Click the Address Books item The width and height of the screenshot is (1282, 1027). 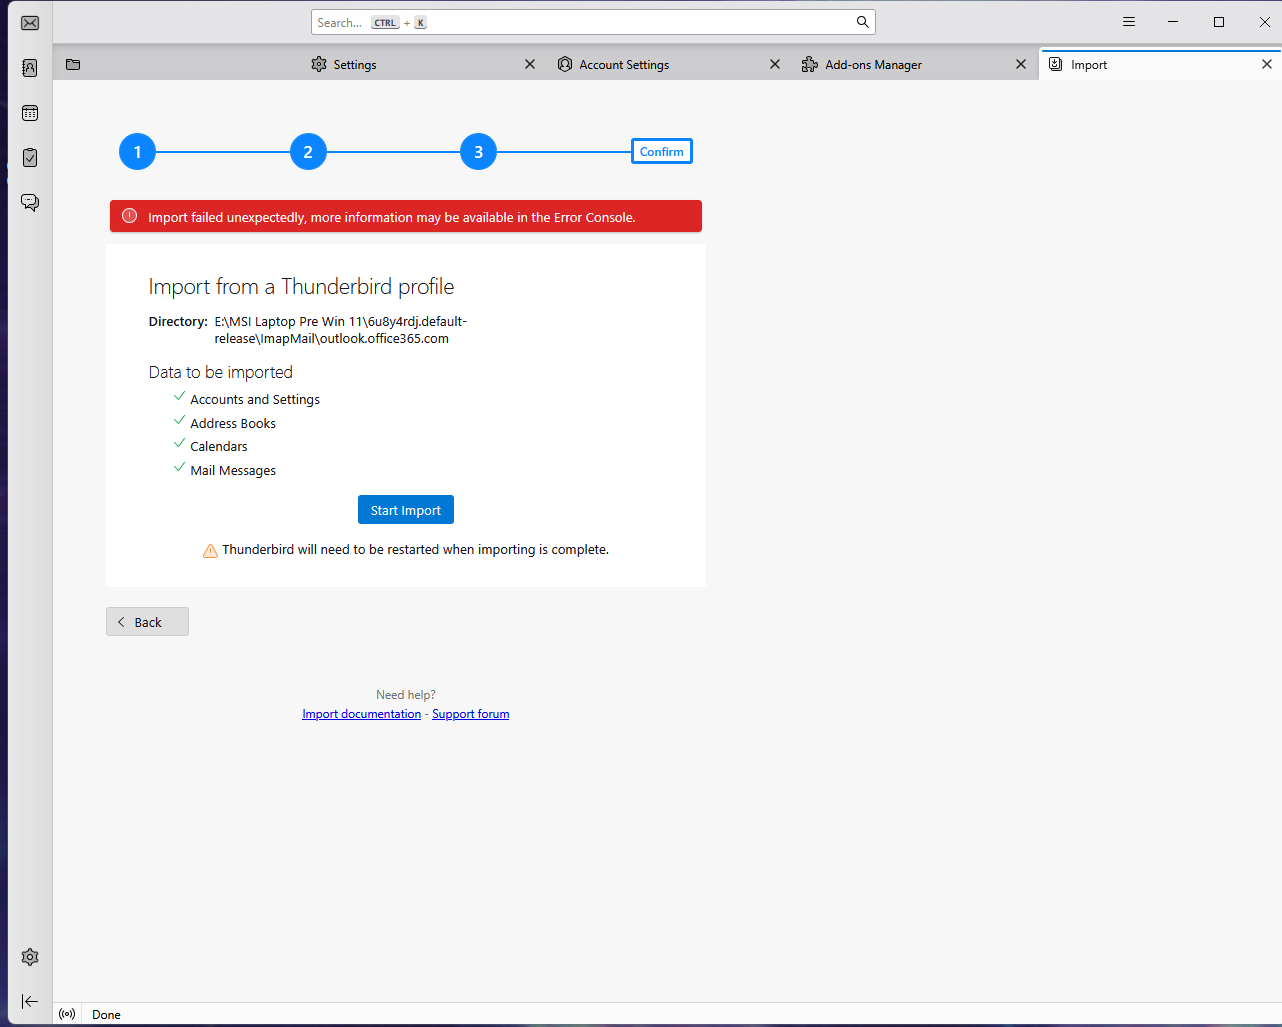click(233, 423)
